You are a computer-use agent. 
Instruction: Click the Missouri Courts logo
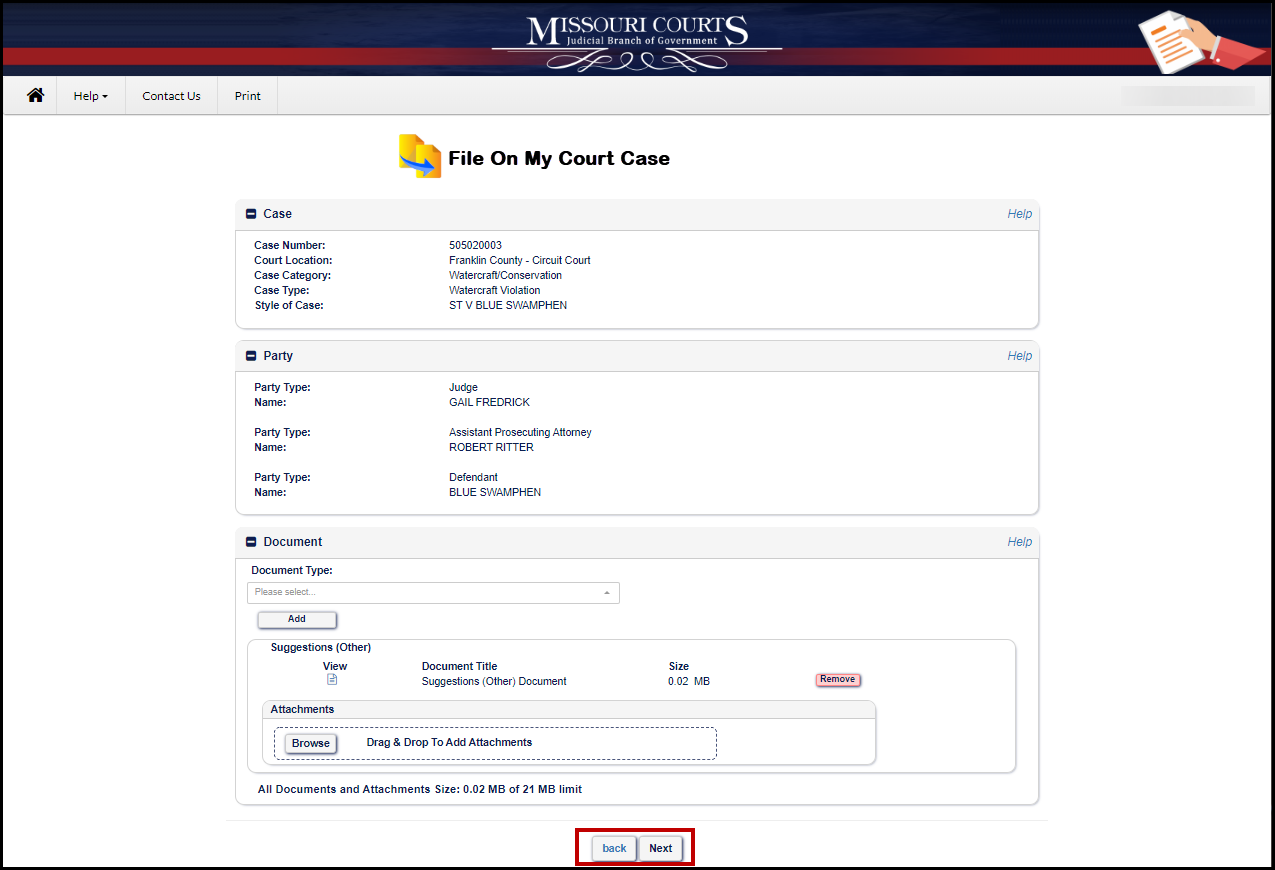638,41
